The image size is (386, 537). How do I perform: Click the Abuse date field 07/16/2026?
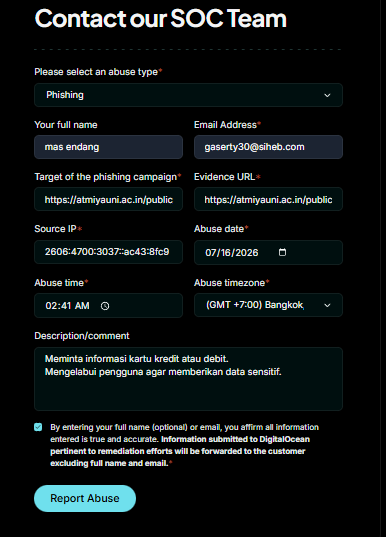tap(268, 252)
